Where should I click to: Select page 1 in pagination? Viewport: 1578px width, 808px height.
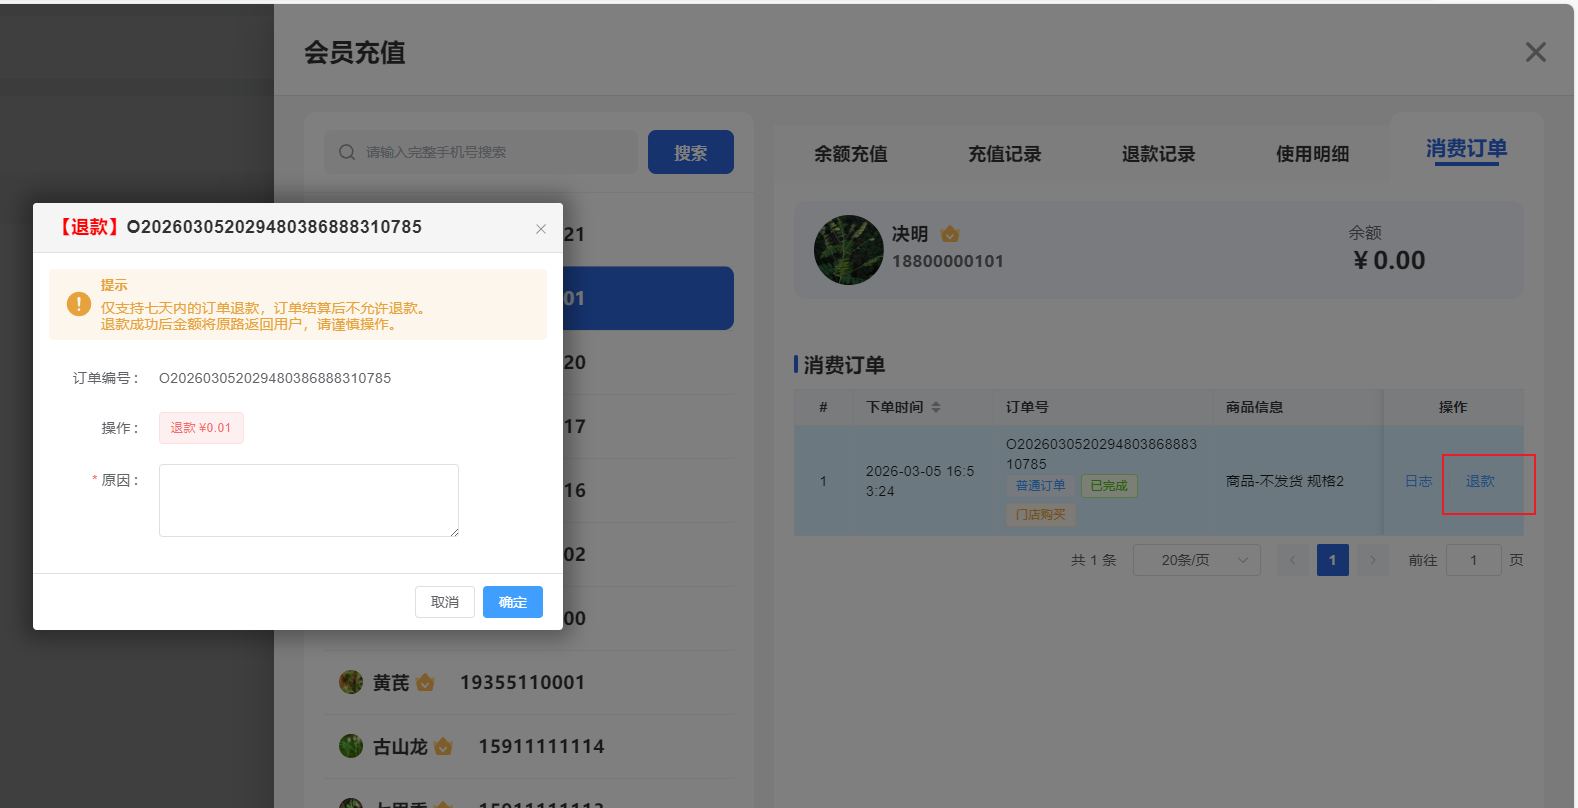click(x=1332, y=560)
